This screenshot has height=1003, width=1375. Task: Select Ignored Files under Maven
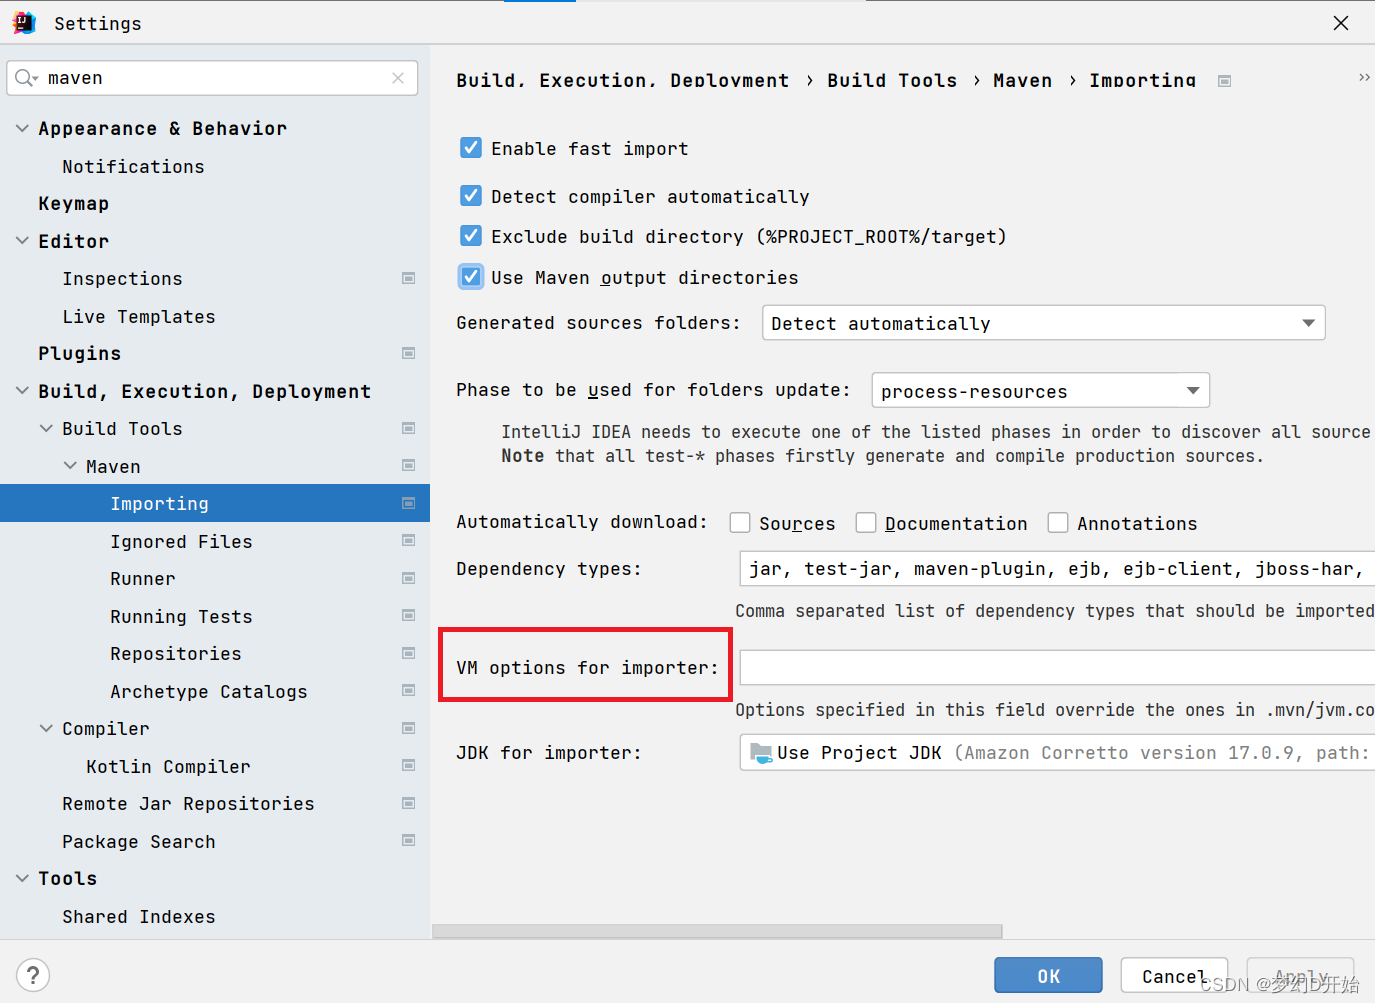click(x=181, y=541)
